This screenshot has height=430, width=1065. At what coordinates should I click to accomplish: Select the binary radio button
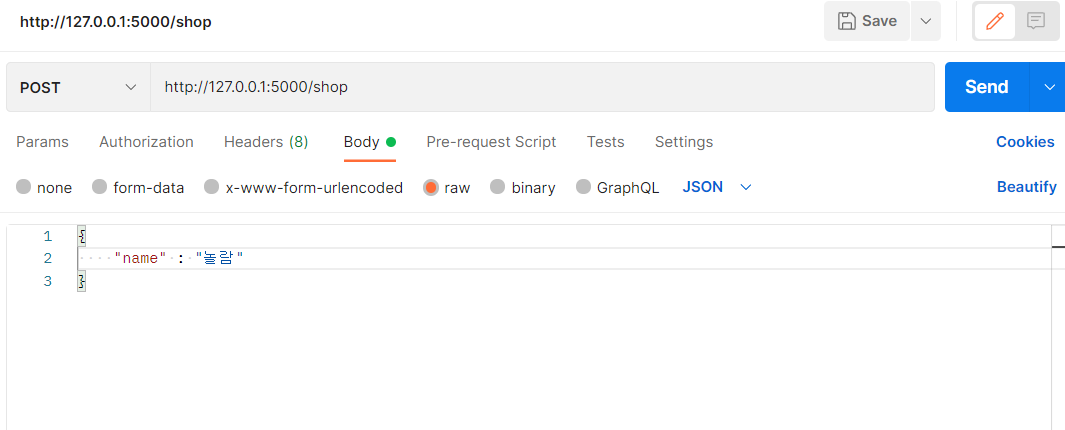tap(498, 187)
